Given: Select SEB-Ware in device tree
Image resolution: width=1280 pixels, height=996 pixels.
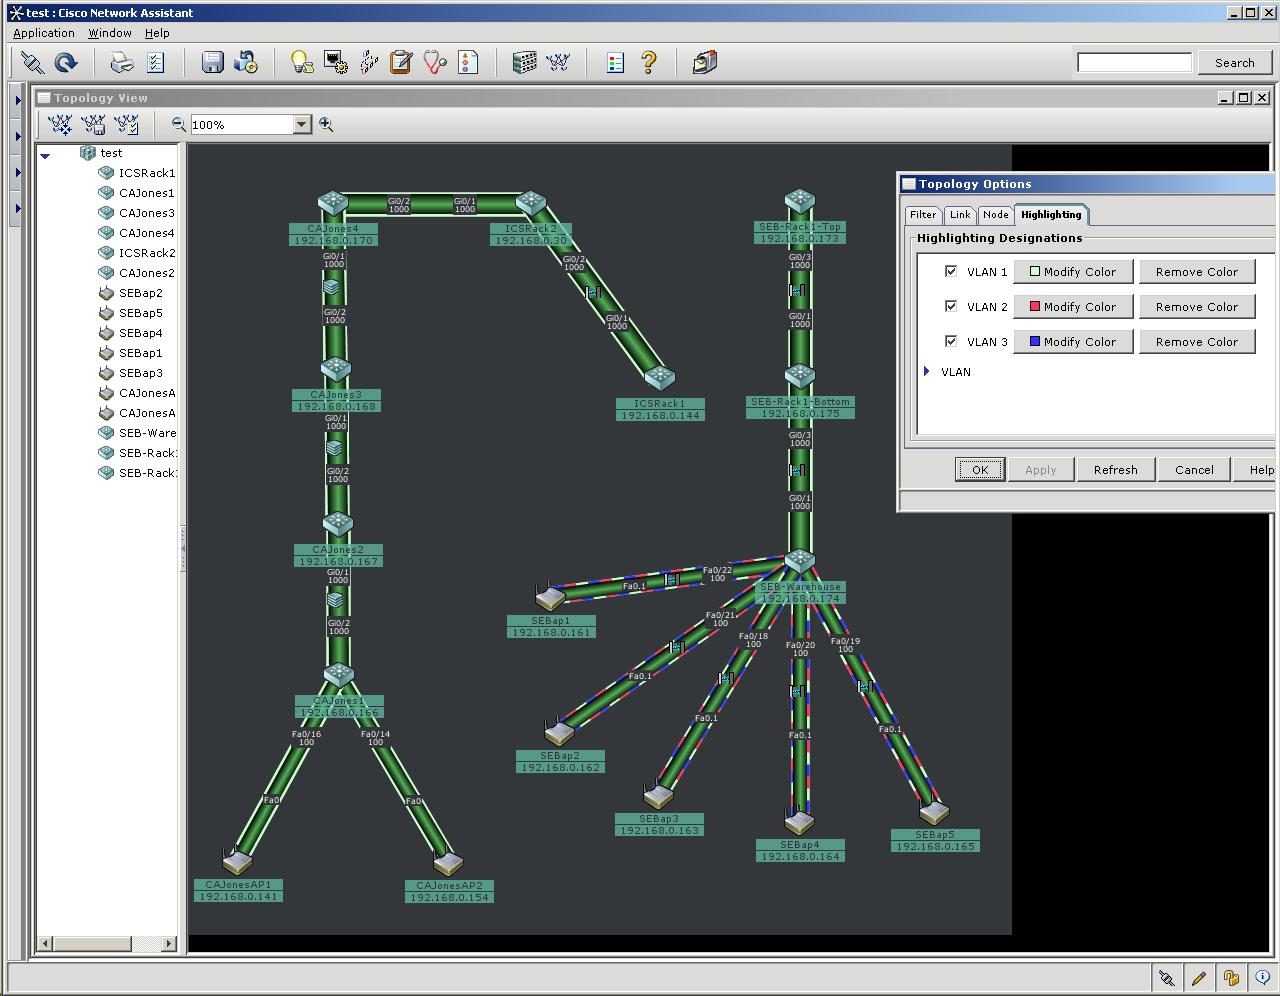Looking at the screenshot, I should [x=147, y=433].
